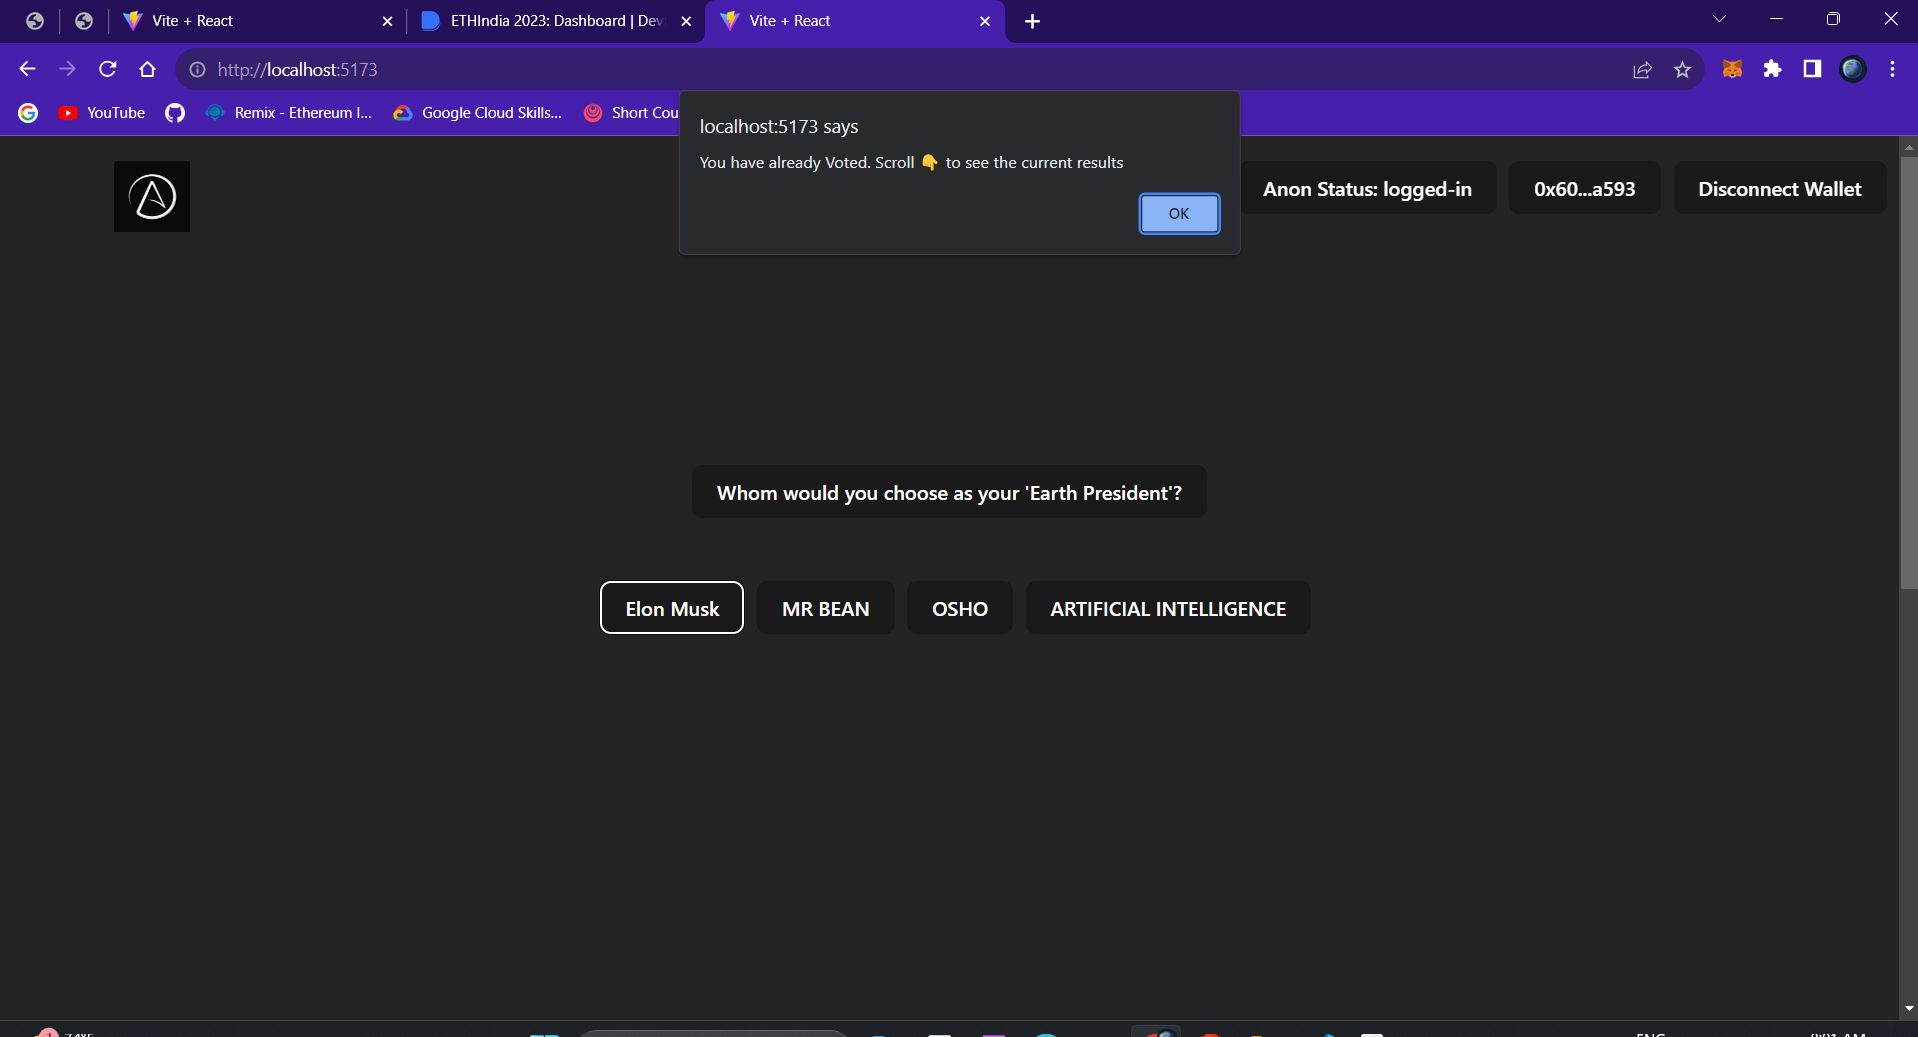The height and width of the screenshot is (1037, 1918).
Task: Pick ARTIFICIAL INTELLIGENCE as president
Action: coord(1168,608)
